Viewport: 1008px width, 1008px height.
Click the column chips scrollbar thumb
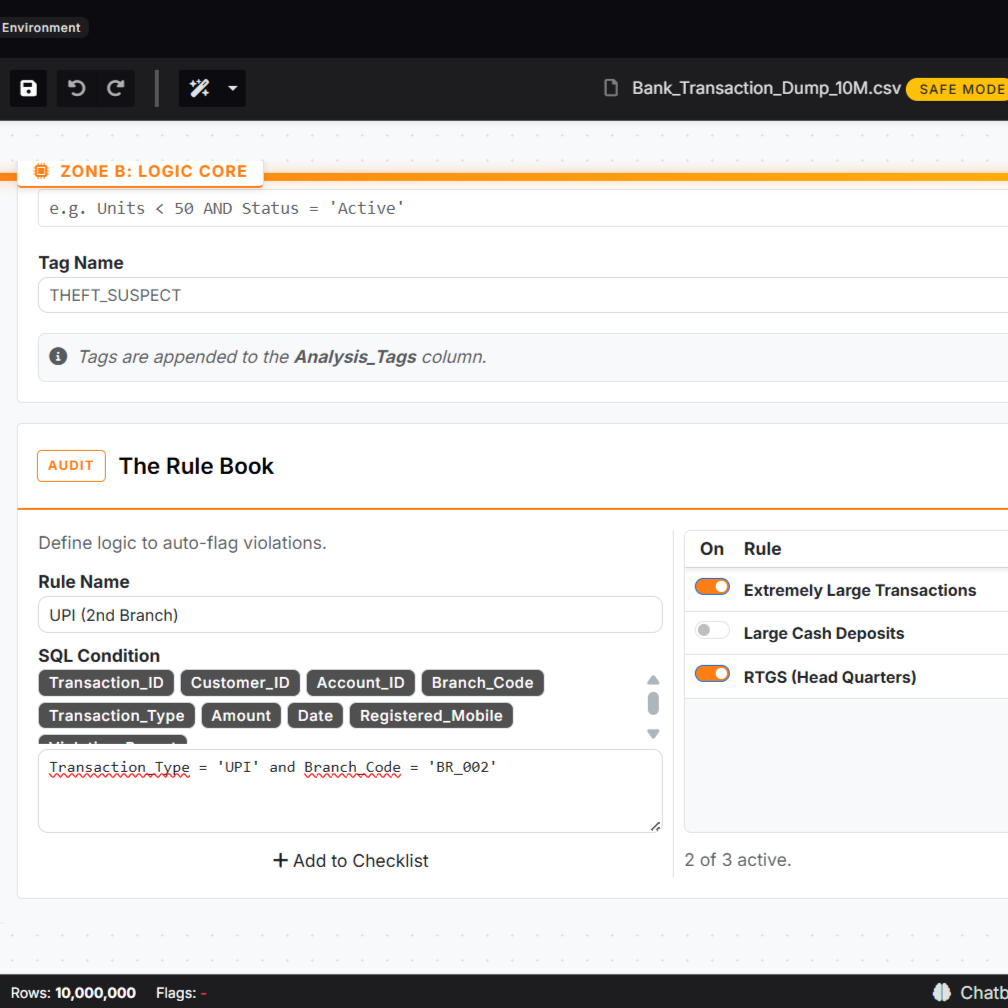[x=653, y=704]
